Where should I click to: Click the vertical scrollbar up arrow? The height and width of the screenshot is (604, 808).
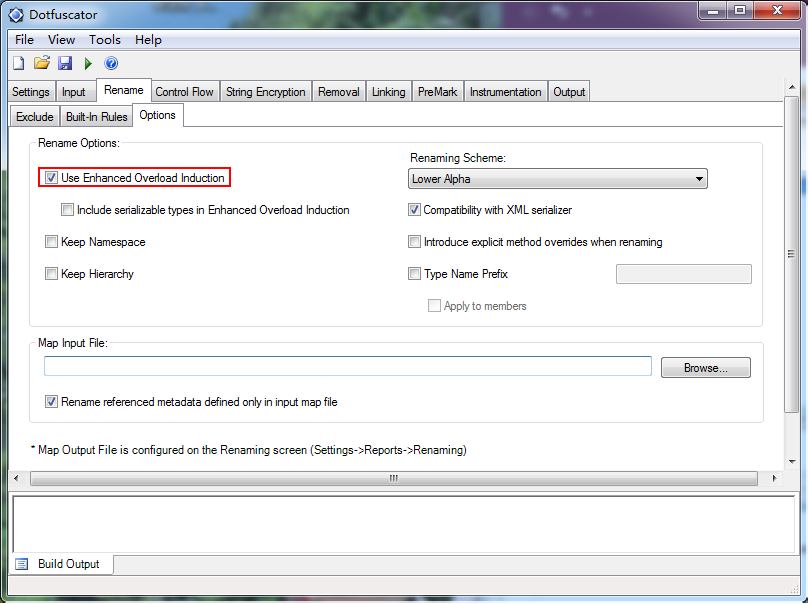(x=792, y=87)
